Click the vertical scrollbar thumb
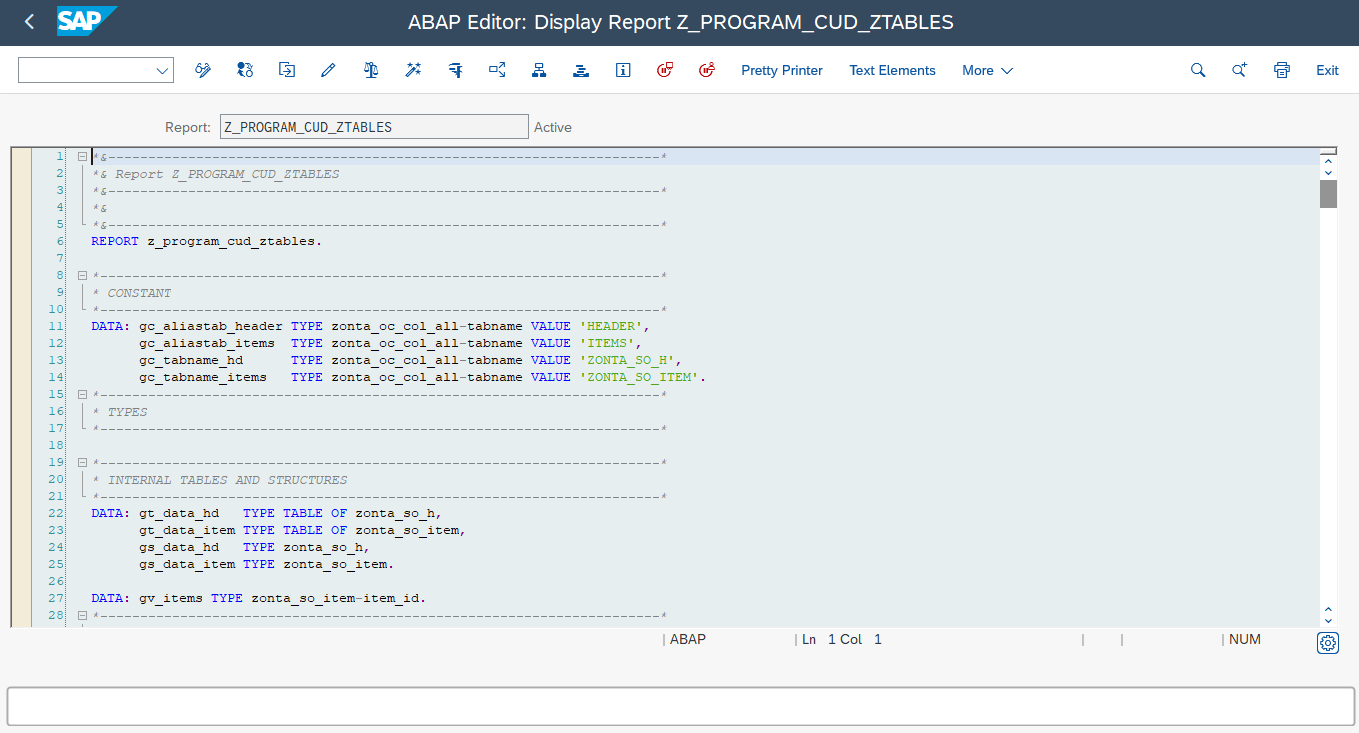Screen dimensions: 1359x733 click(1328, 193)
